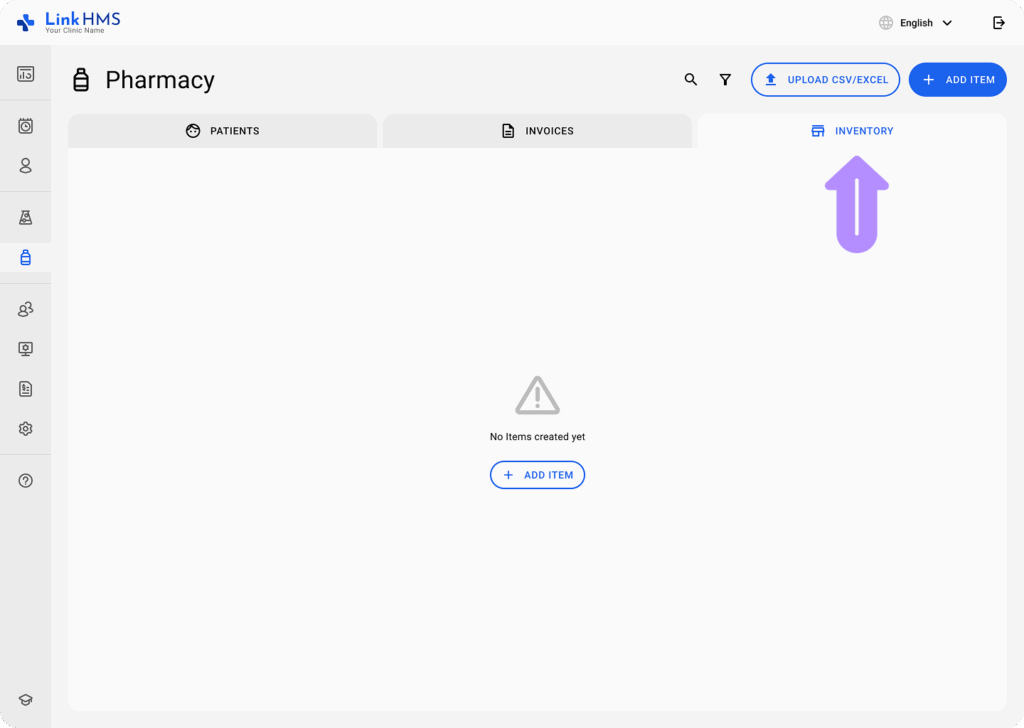
Task: Click the Upload CSV/Excel button
Action: (825, 80)
